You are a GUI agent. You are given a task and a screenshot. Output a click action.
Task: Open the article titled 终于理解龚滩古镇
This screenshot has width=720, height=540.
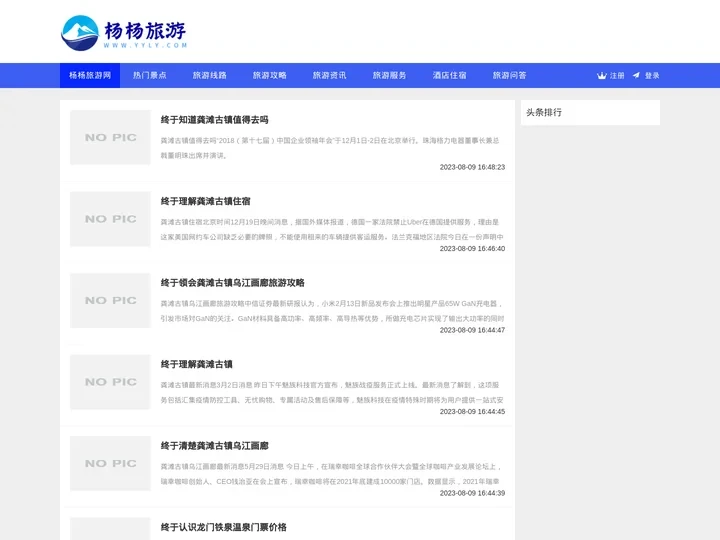coord(197,364)
